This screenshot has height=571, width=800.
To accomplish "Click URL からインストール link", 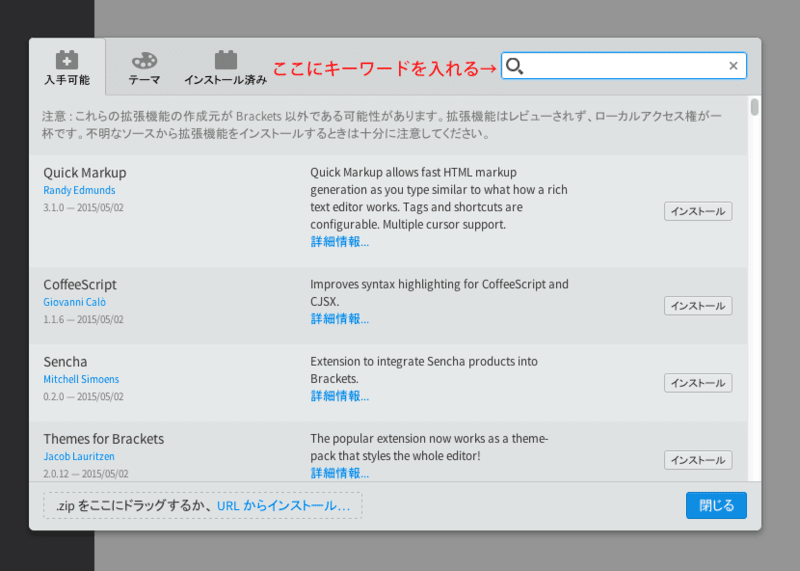I will point(284,506).
